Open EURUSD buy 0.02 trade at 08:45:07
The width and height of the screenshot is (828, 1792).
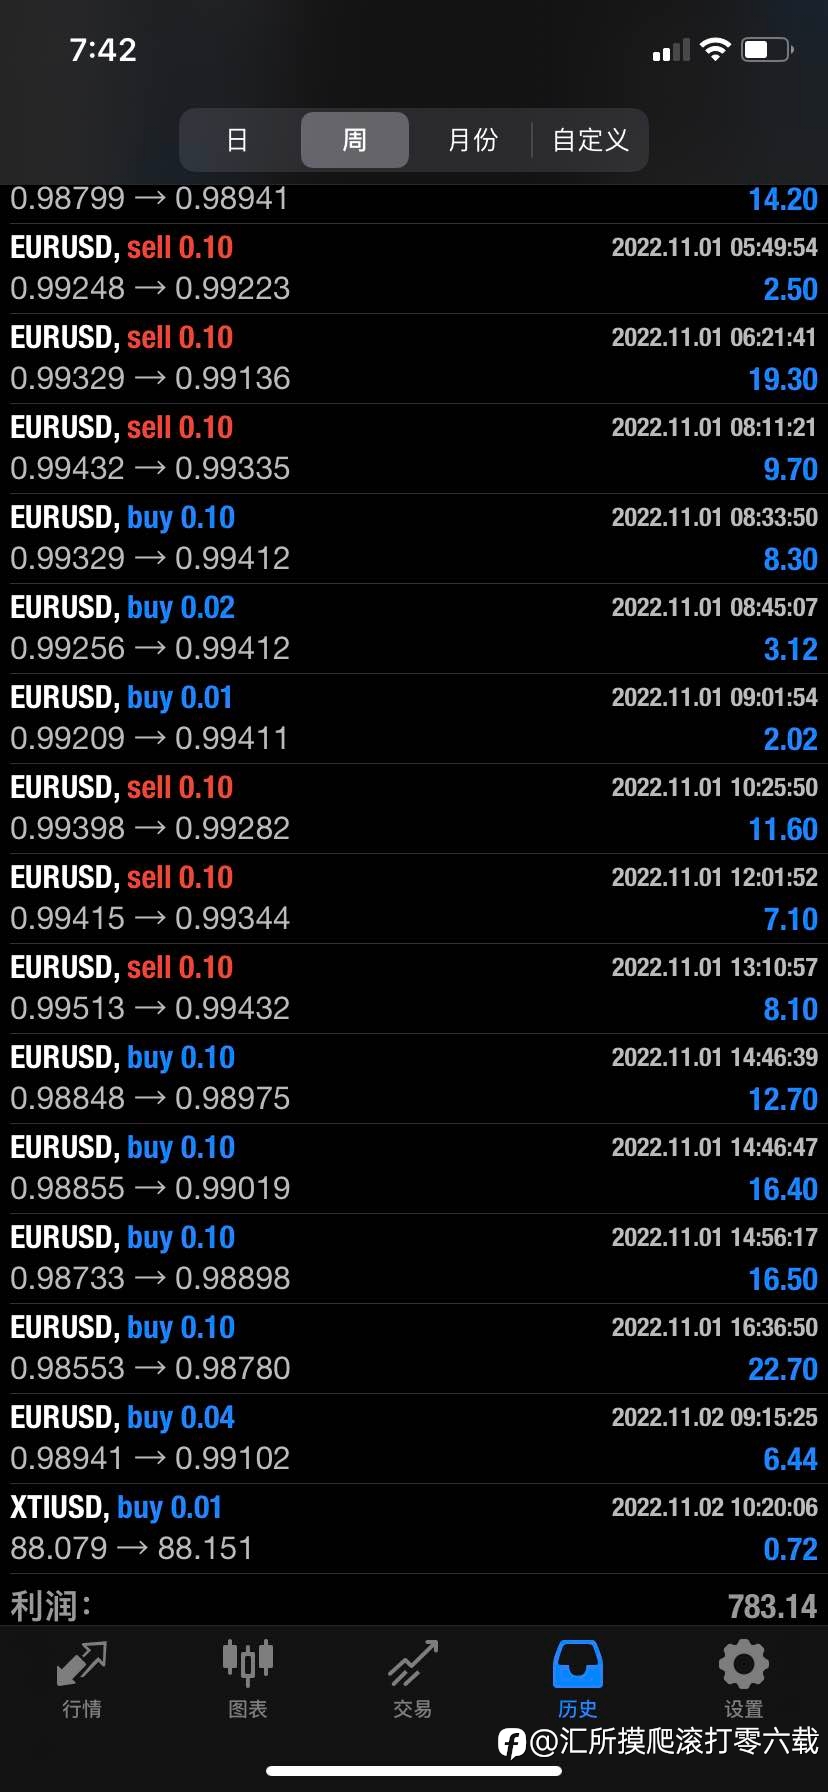tap(414, 628)
